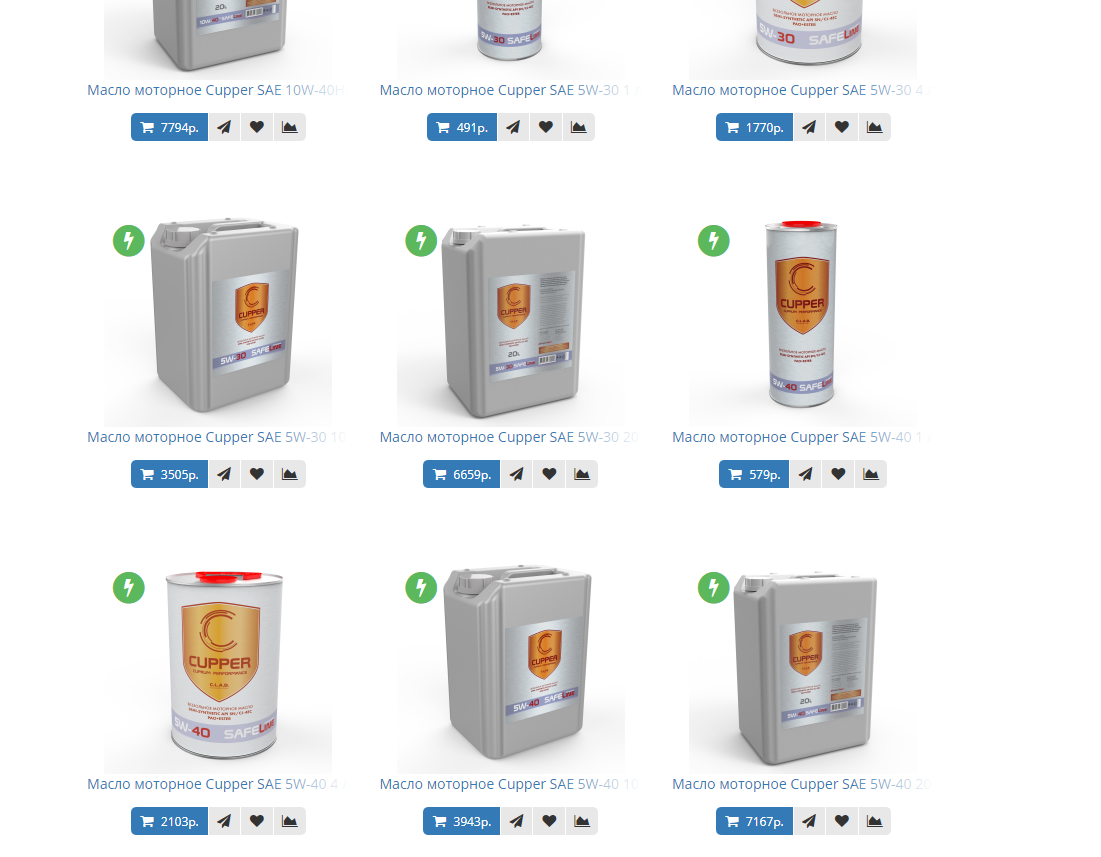Click paper plane icon beside 2103р.
Image resolution: width=1101 pixels, height=857 pixels.
coord(224,821)
